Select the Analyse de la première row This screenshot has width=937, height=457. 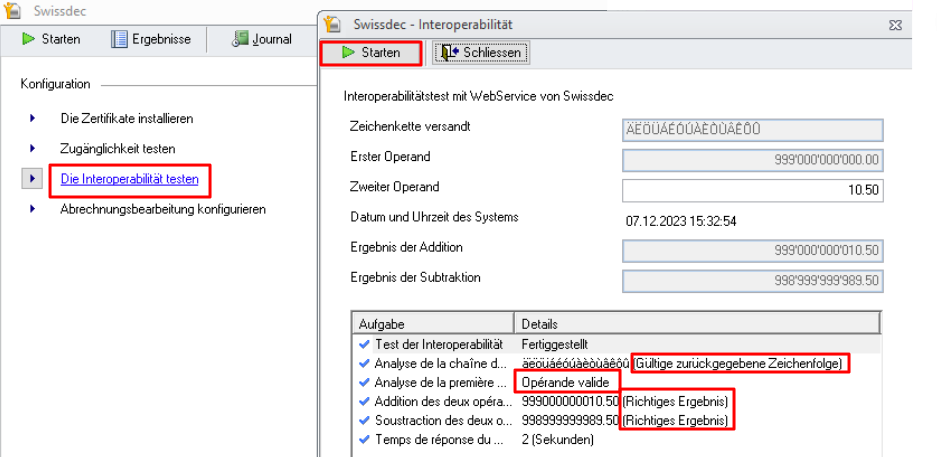(x=617, y=382)
